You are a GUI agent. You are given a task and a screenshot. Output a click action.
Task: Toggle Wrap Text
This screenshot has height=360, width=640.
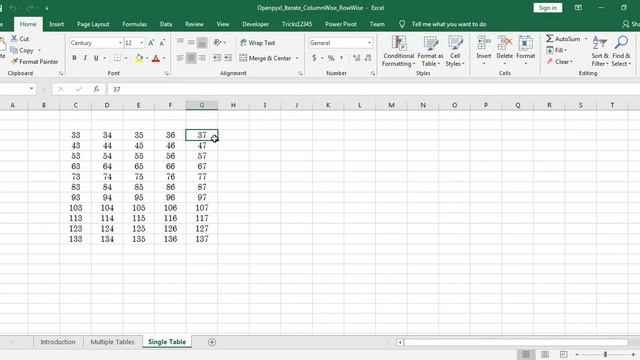pos(258,43)
